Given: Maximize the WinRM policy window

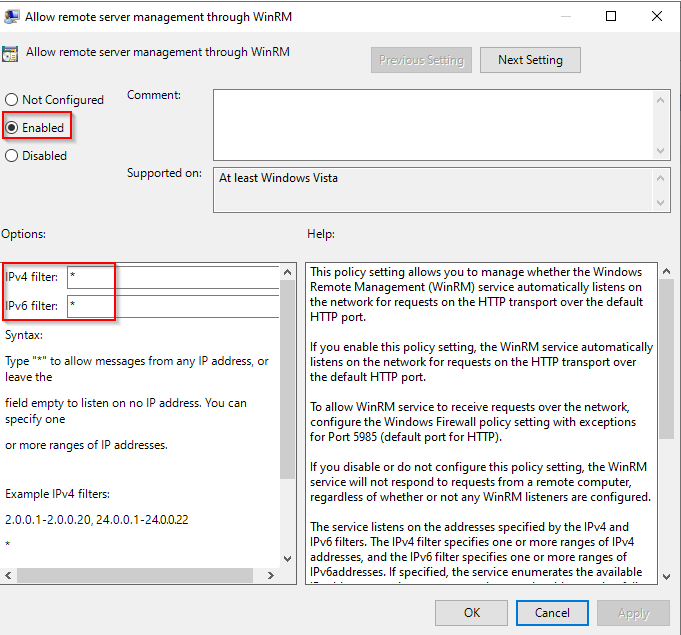Looking at the screenshot, I should tap(611, 16).
